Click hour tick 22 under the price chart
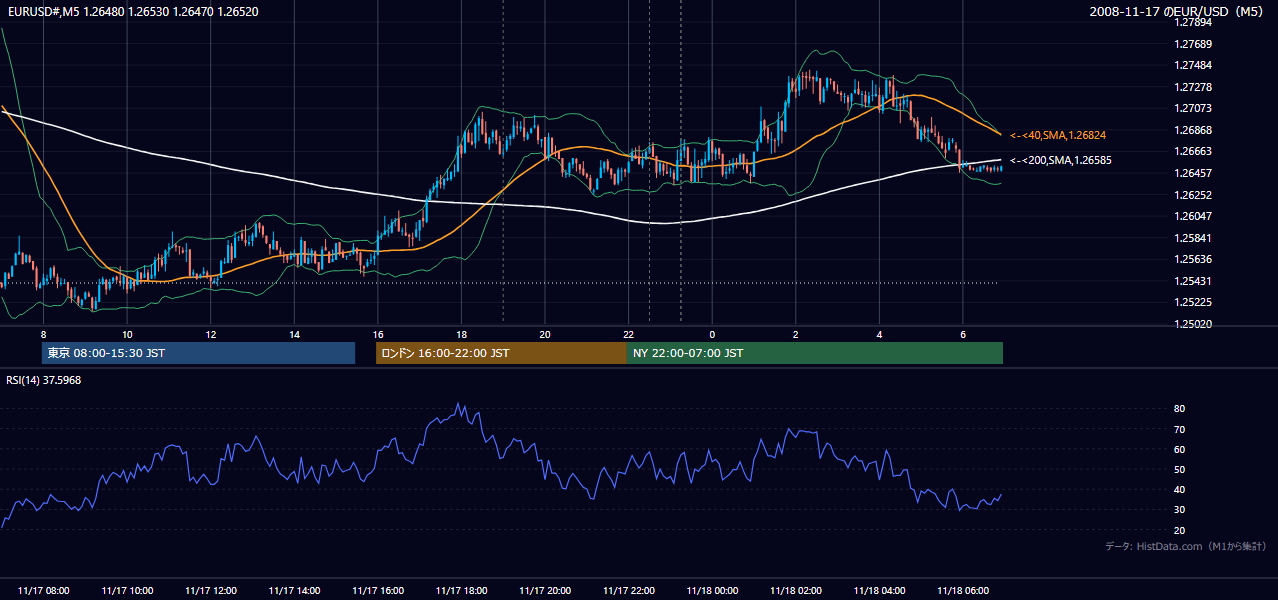The width and height of the screenshot is (1278, 600). [629, 334]
